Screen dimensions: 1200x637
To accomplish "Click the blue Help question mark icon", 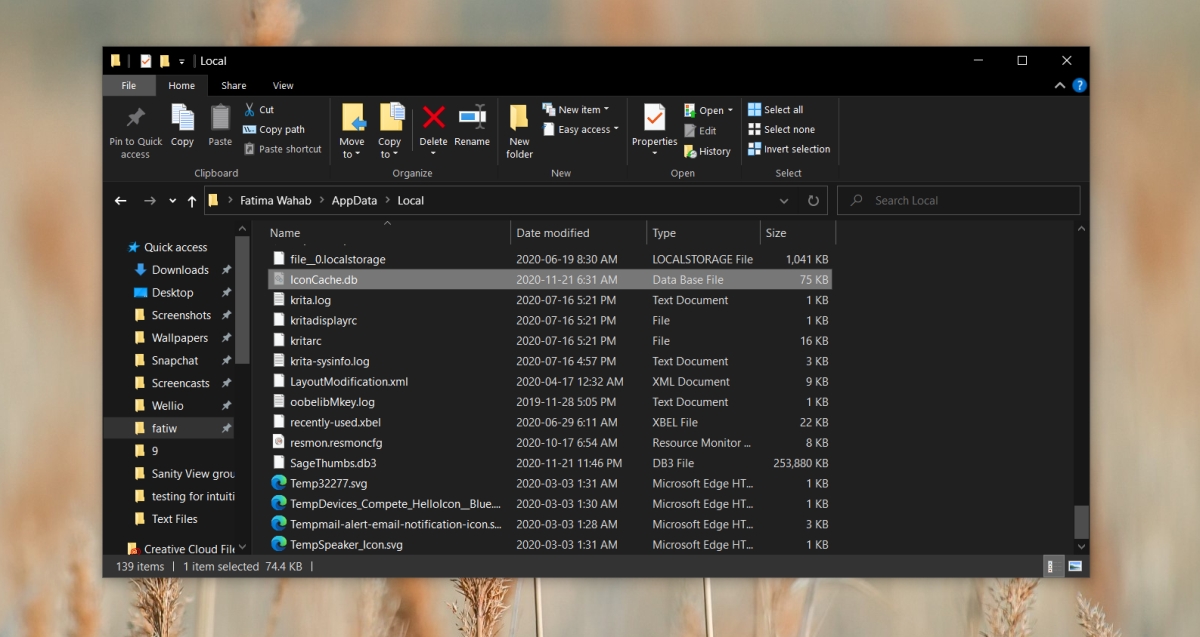I will tap(1079, 86).
